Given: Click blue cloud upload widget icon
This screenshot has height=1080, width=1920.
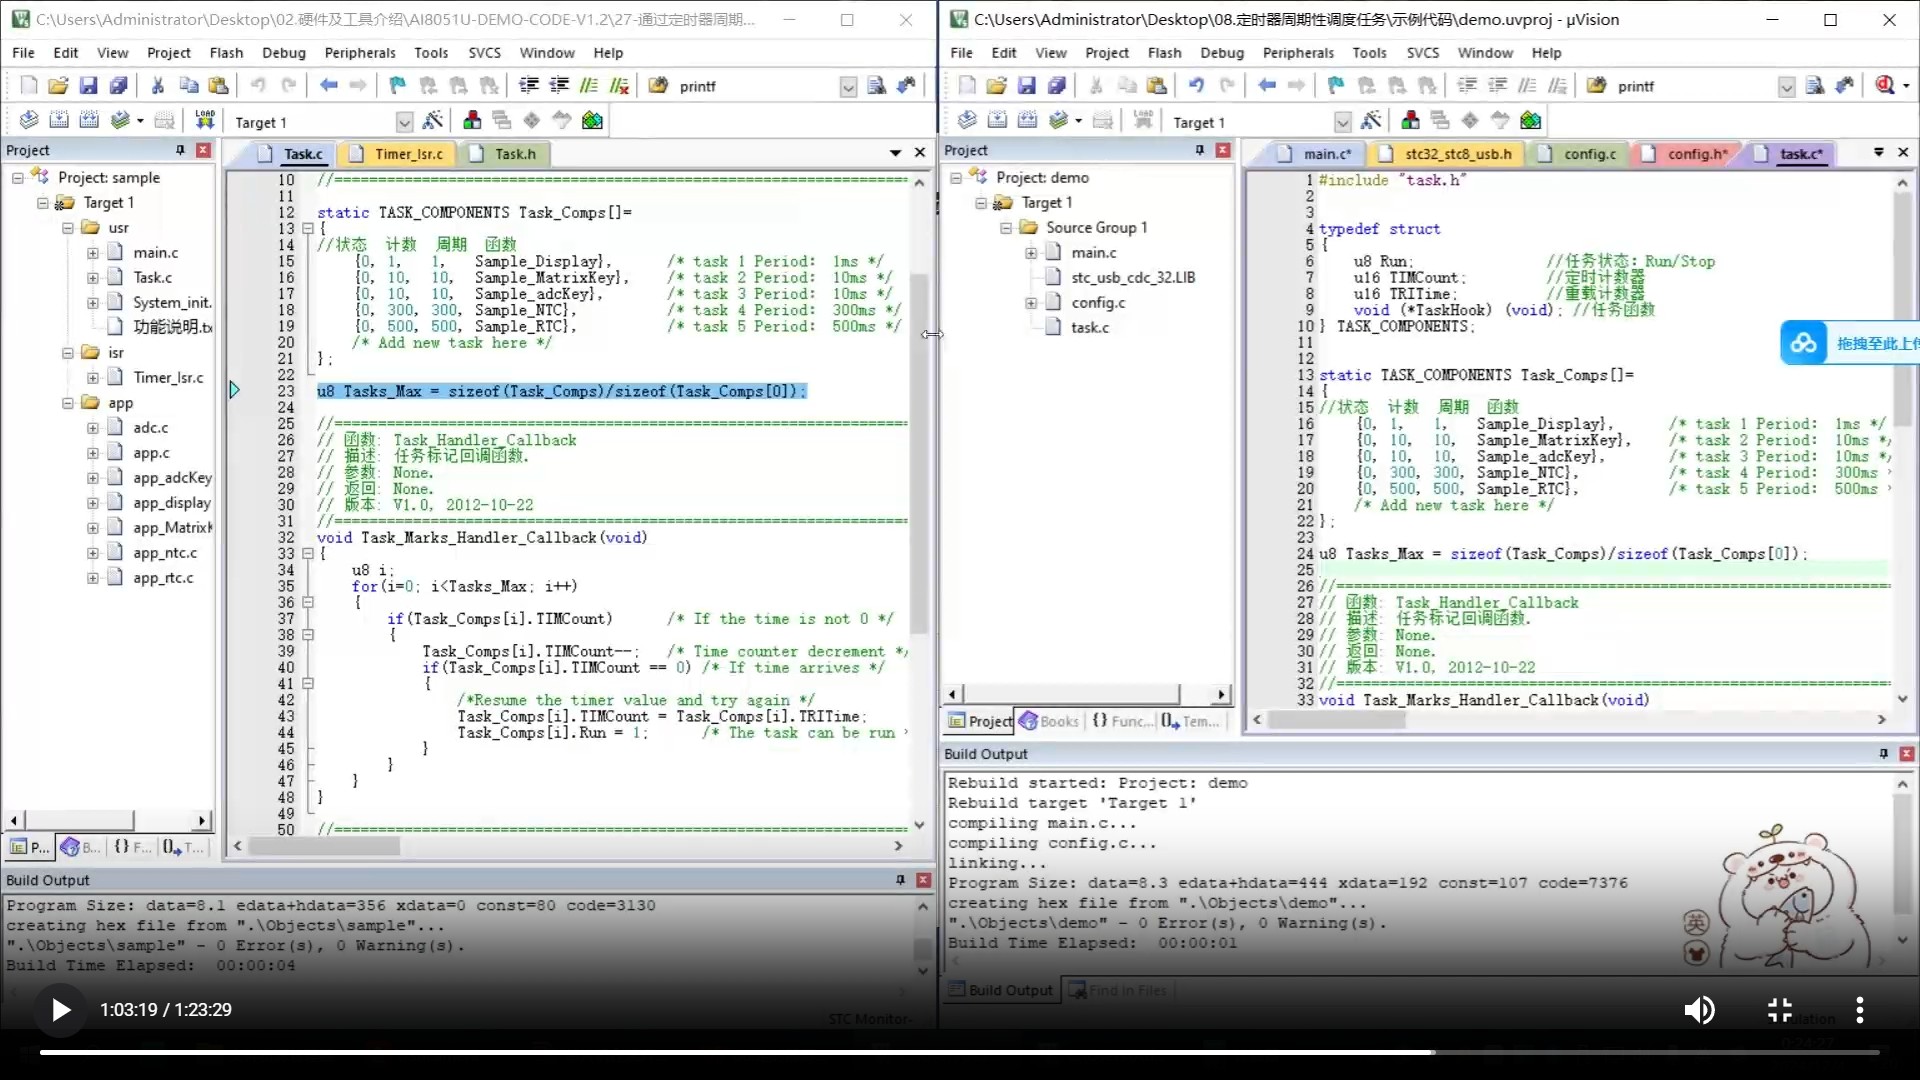Looking at the screenshot, I should pyautogui.click(x=1803, y=343).
